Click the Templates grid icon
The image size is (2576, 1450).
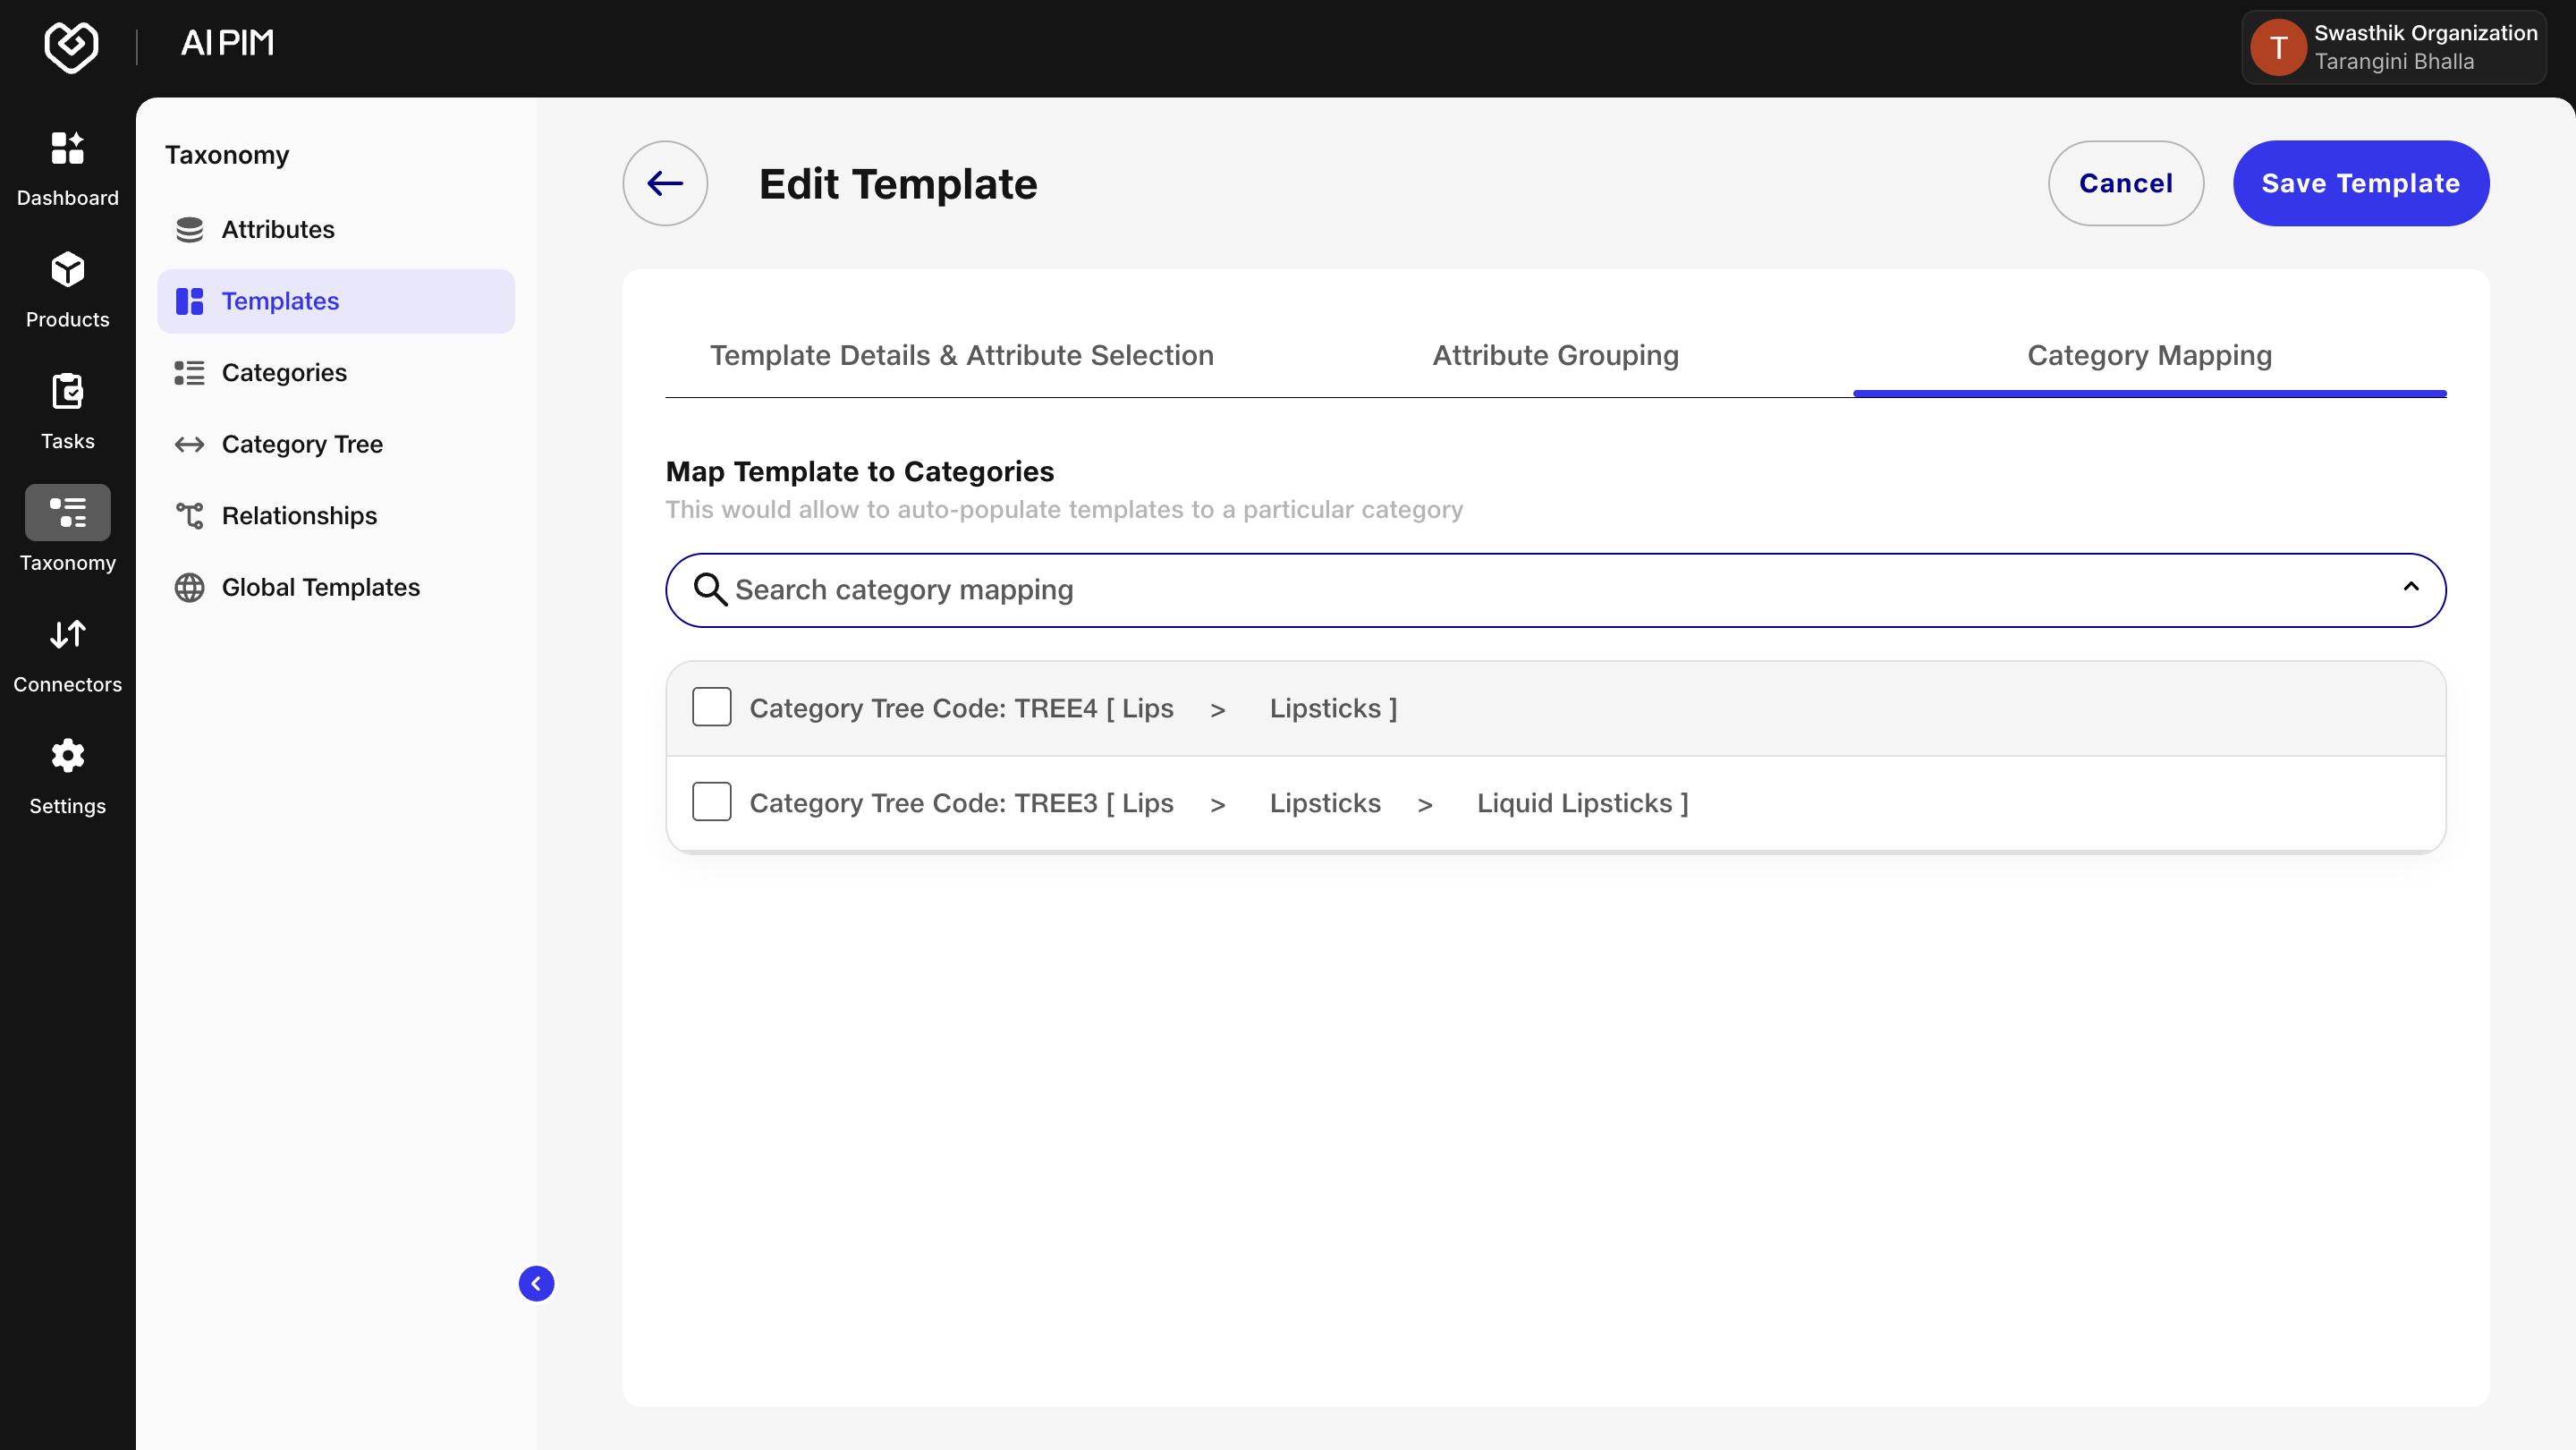189,301
